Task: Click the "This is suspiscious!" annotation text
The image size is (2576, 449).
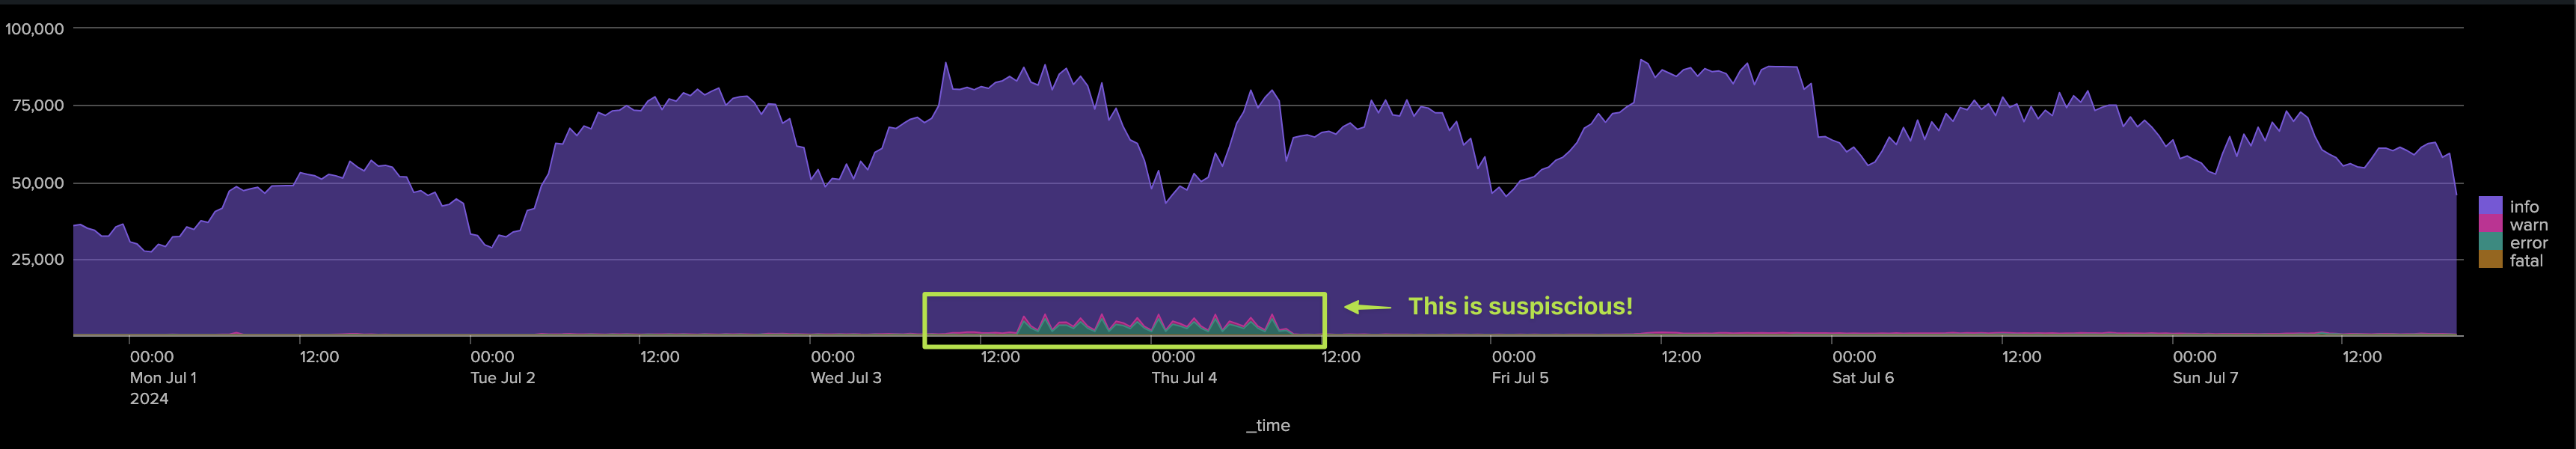Action: 1520,306
